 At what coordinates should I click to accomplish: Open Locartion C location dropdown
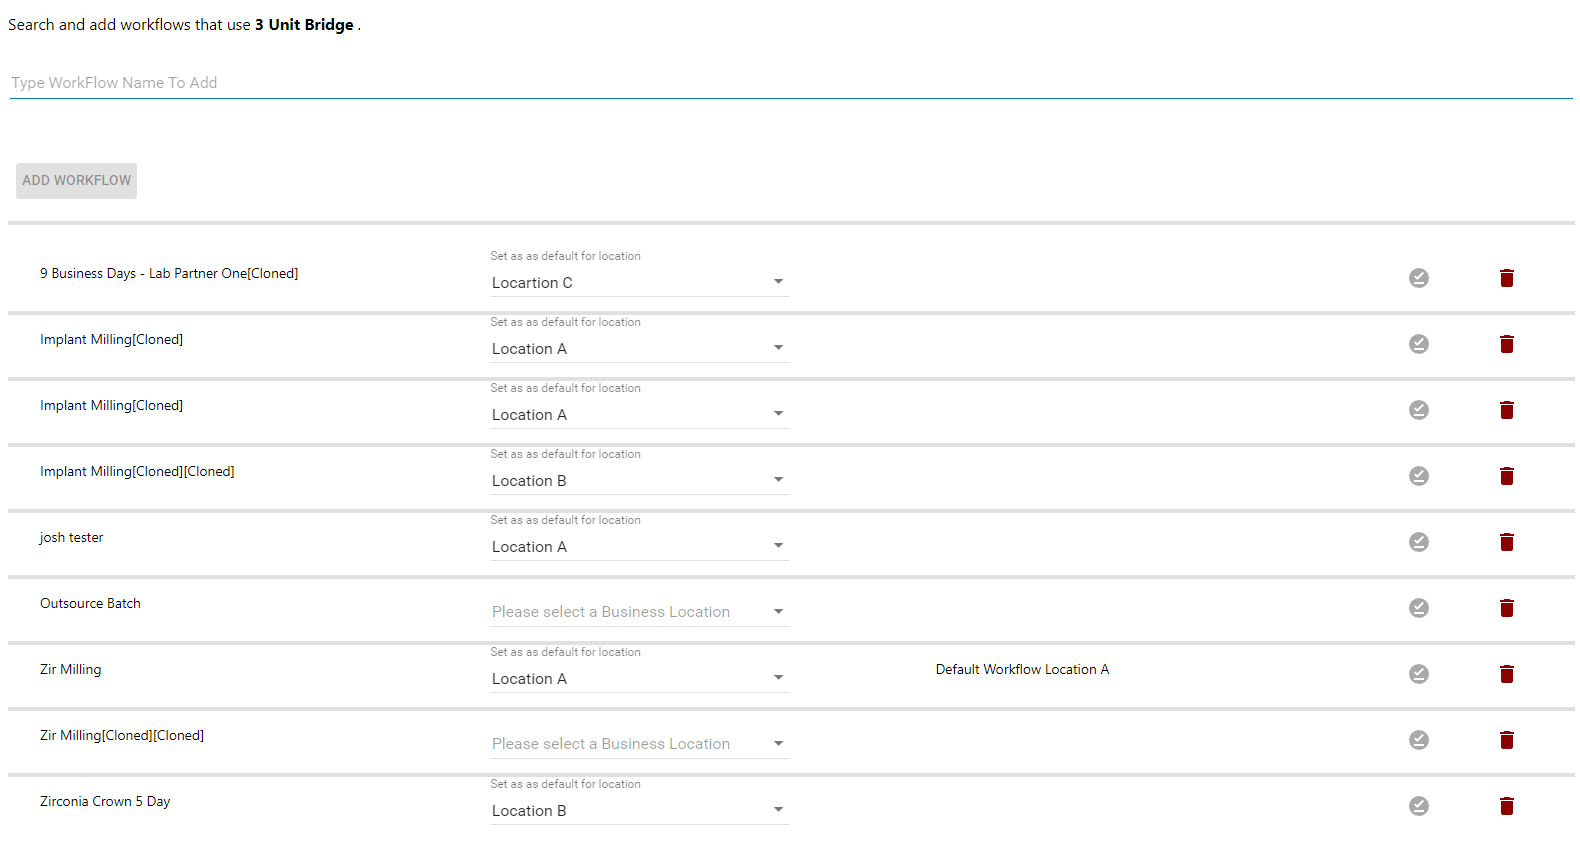coord(639,283)
